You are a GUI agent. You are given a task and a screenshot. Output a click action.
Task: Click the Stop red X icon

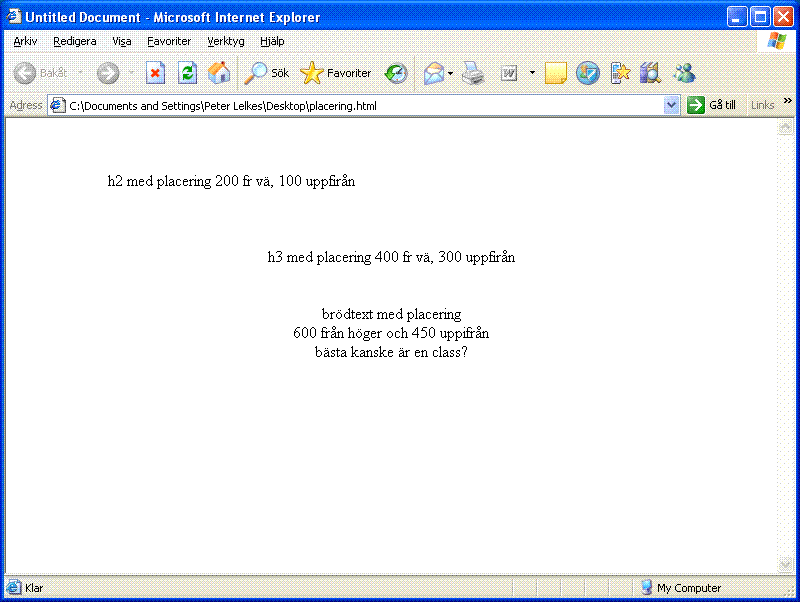(155, 73)
